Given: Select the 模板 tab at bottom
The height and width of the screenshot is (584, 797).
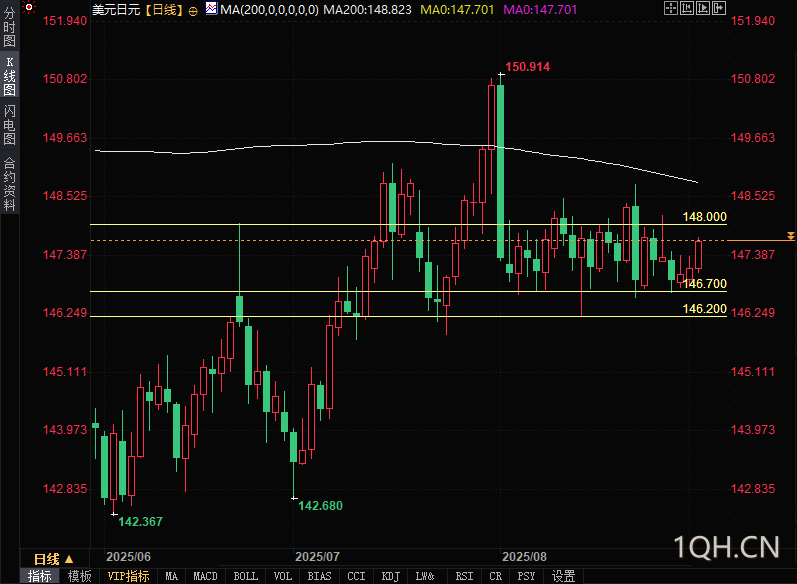Looking at the screenshot, I should pyautogui.click(x=80, y=576).
